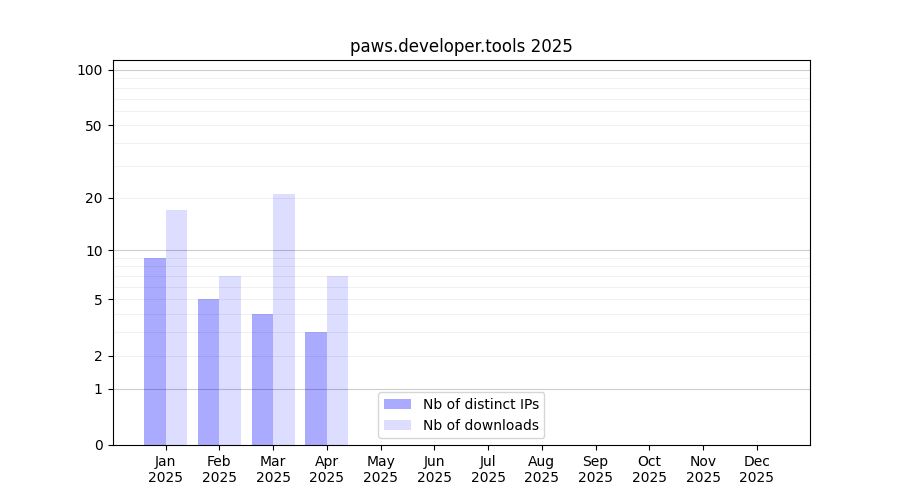Screen dimensions: 900x500
Task: Click the 0 y-axis tick label
Action: click(x=98, y=445)
